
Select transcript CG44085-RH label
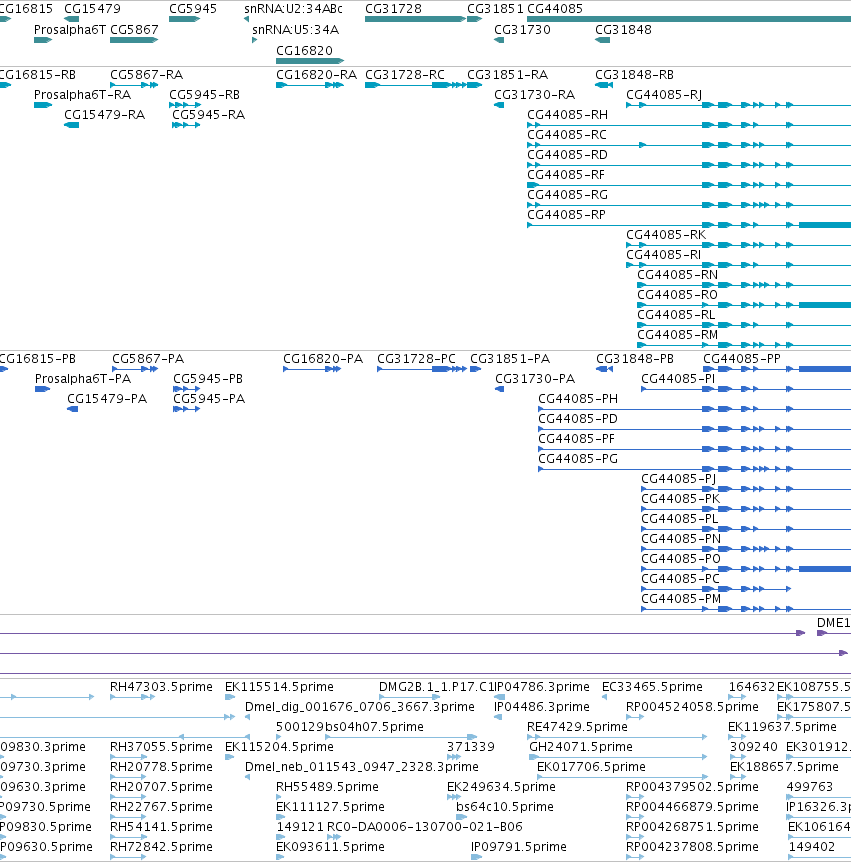coord(567,114)
